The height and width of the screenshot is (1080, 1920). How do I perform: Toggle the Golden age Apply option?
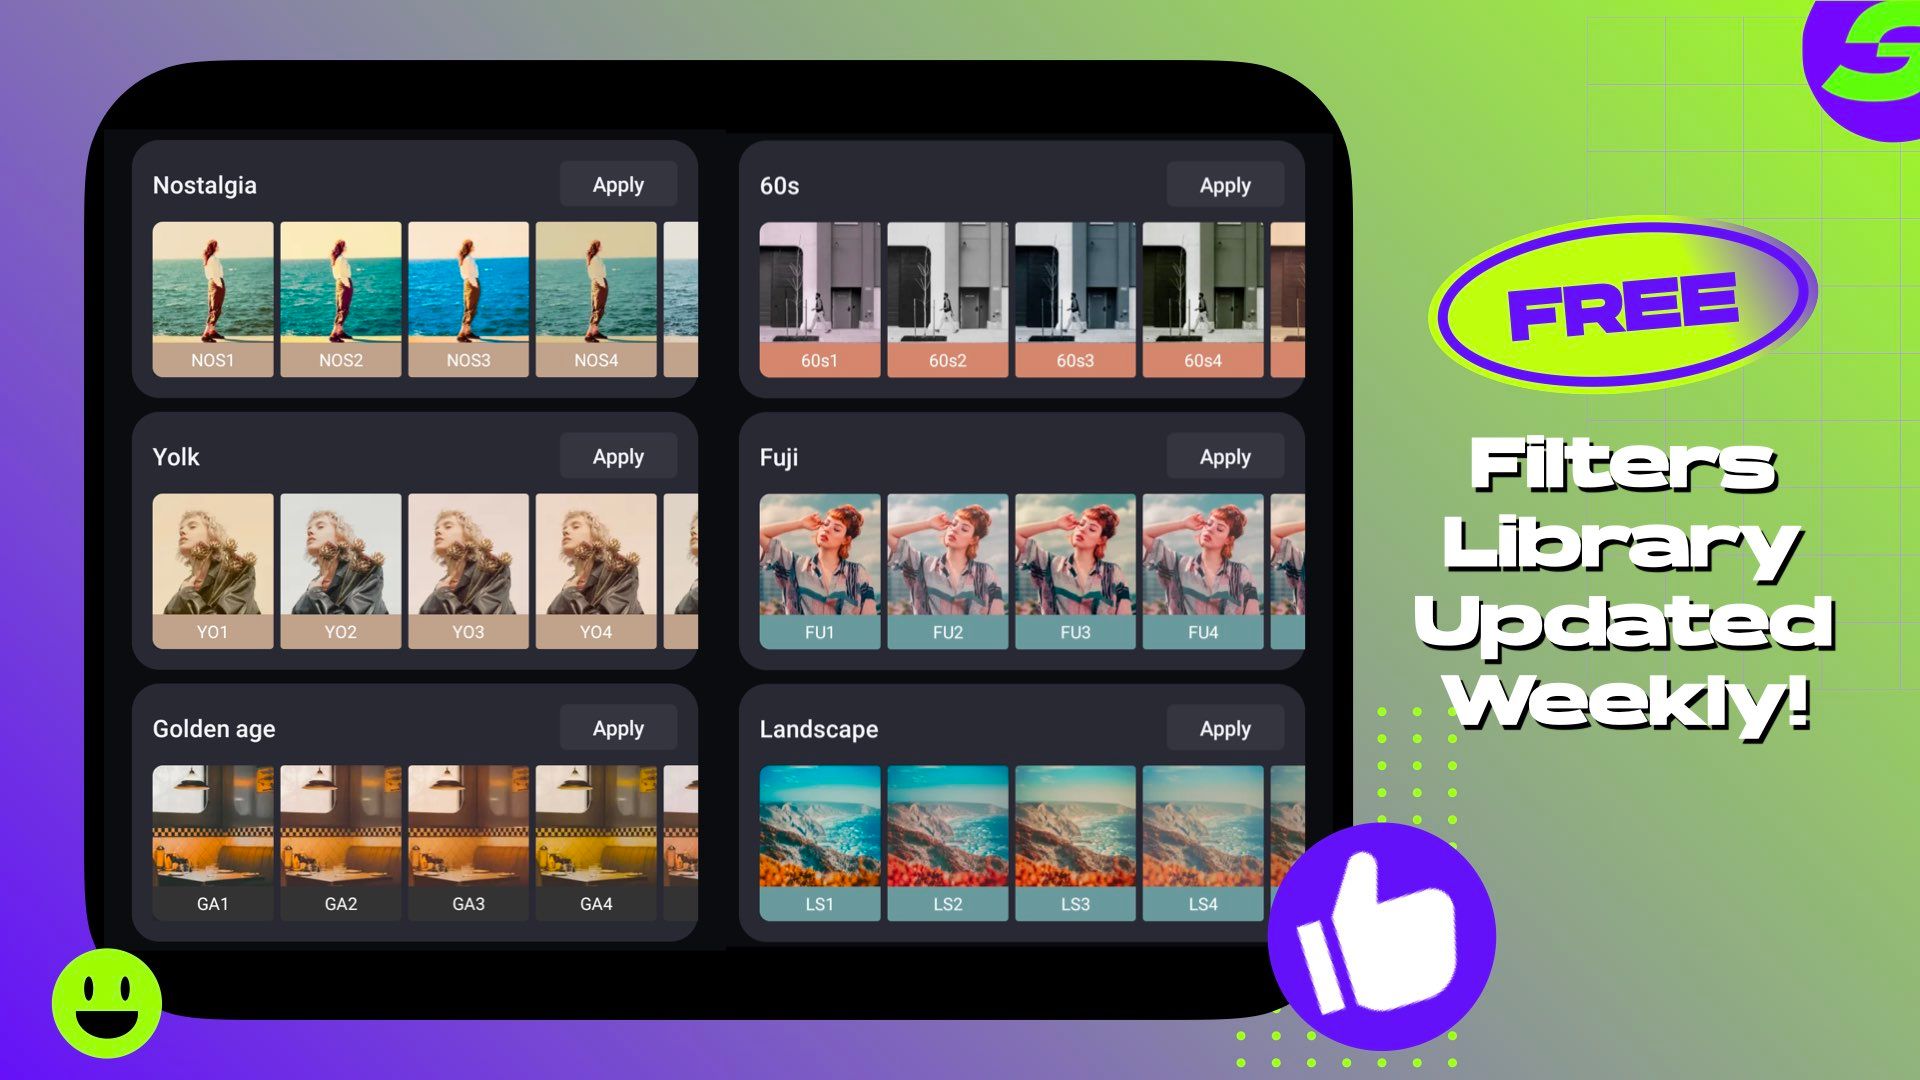coord(618,728)
